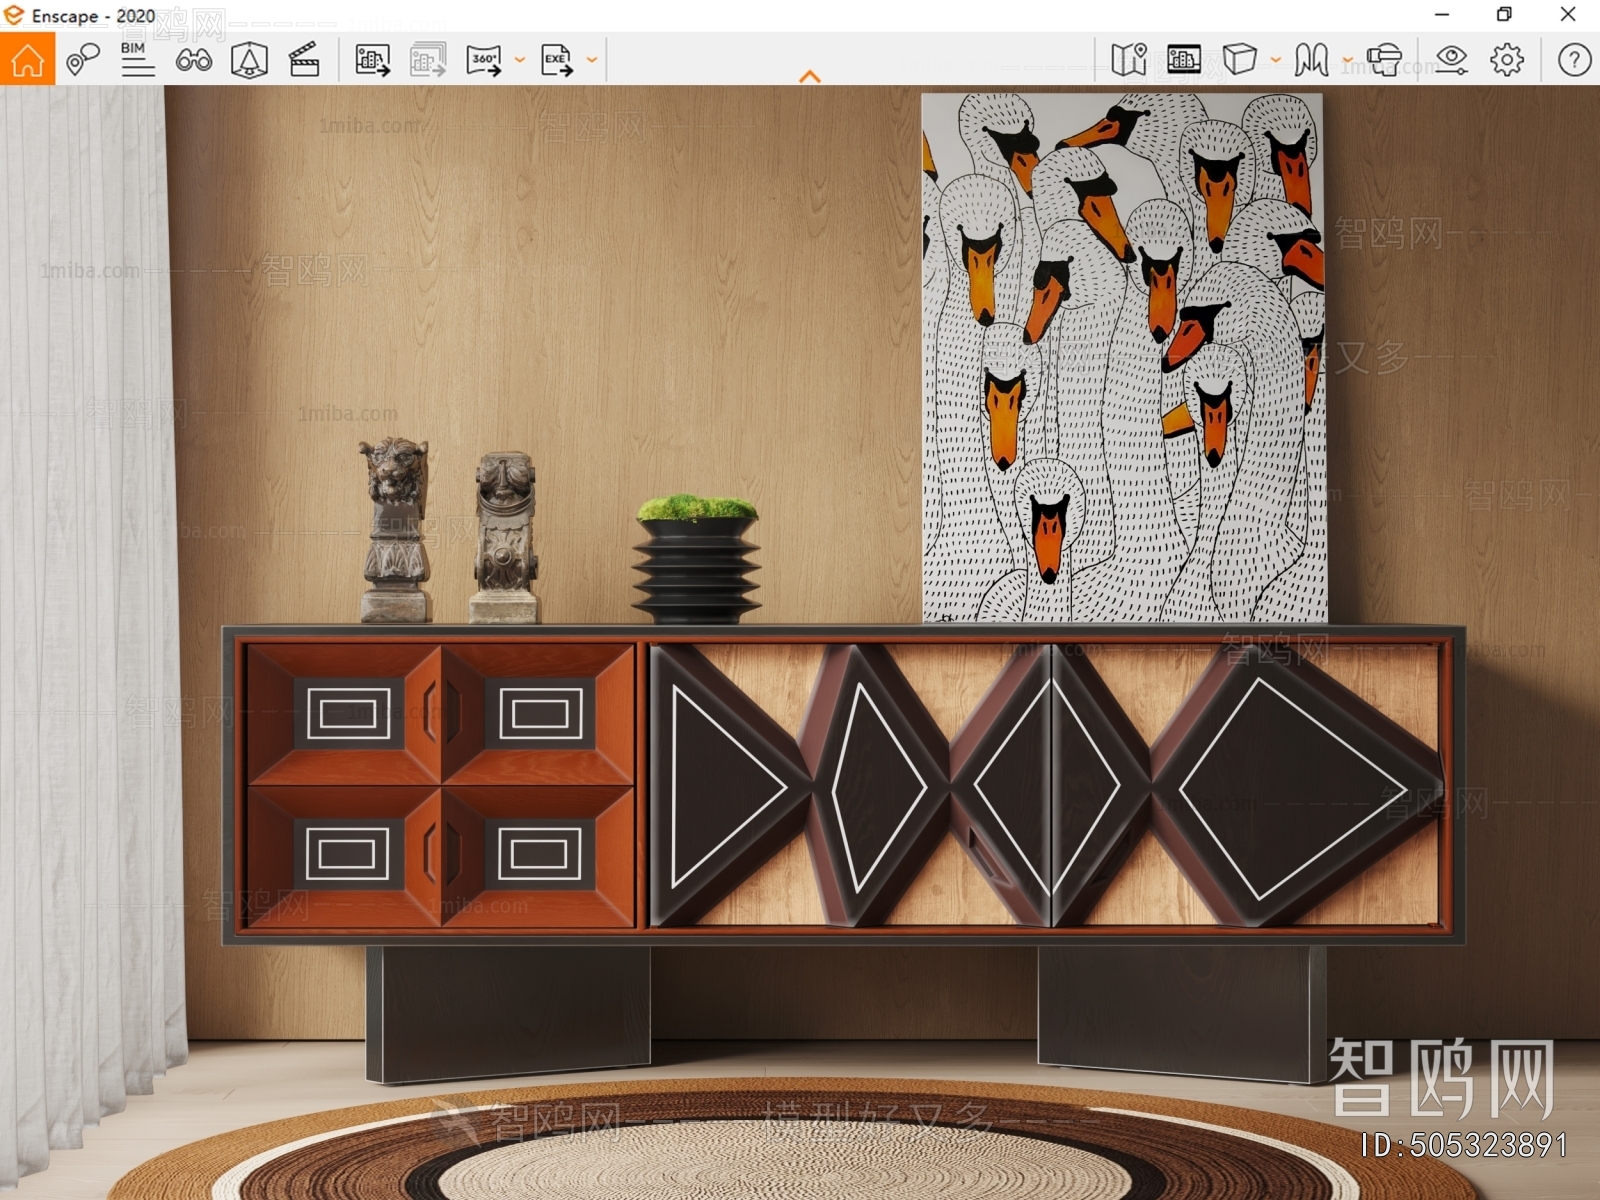Open the projection mode dropdown arrow
Viewport: 1600px width, 1200px height.
pos(1276,60)
